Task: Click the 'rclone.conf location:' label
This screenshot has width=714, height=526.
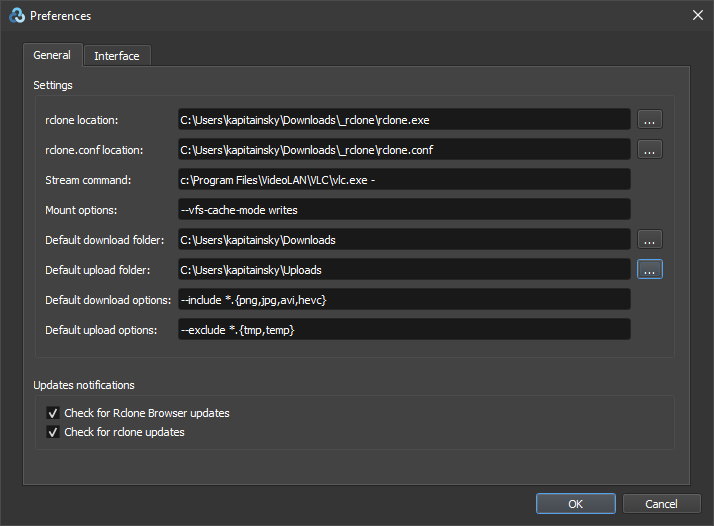Action: tap(94, 150)
